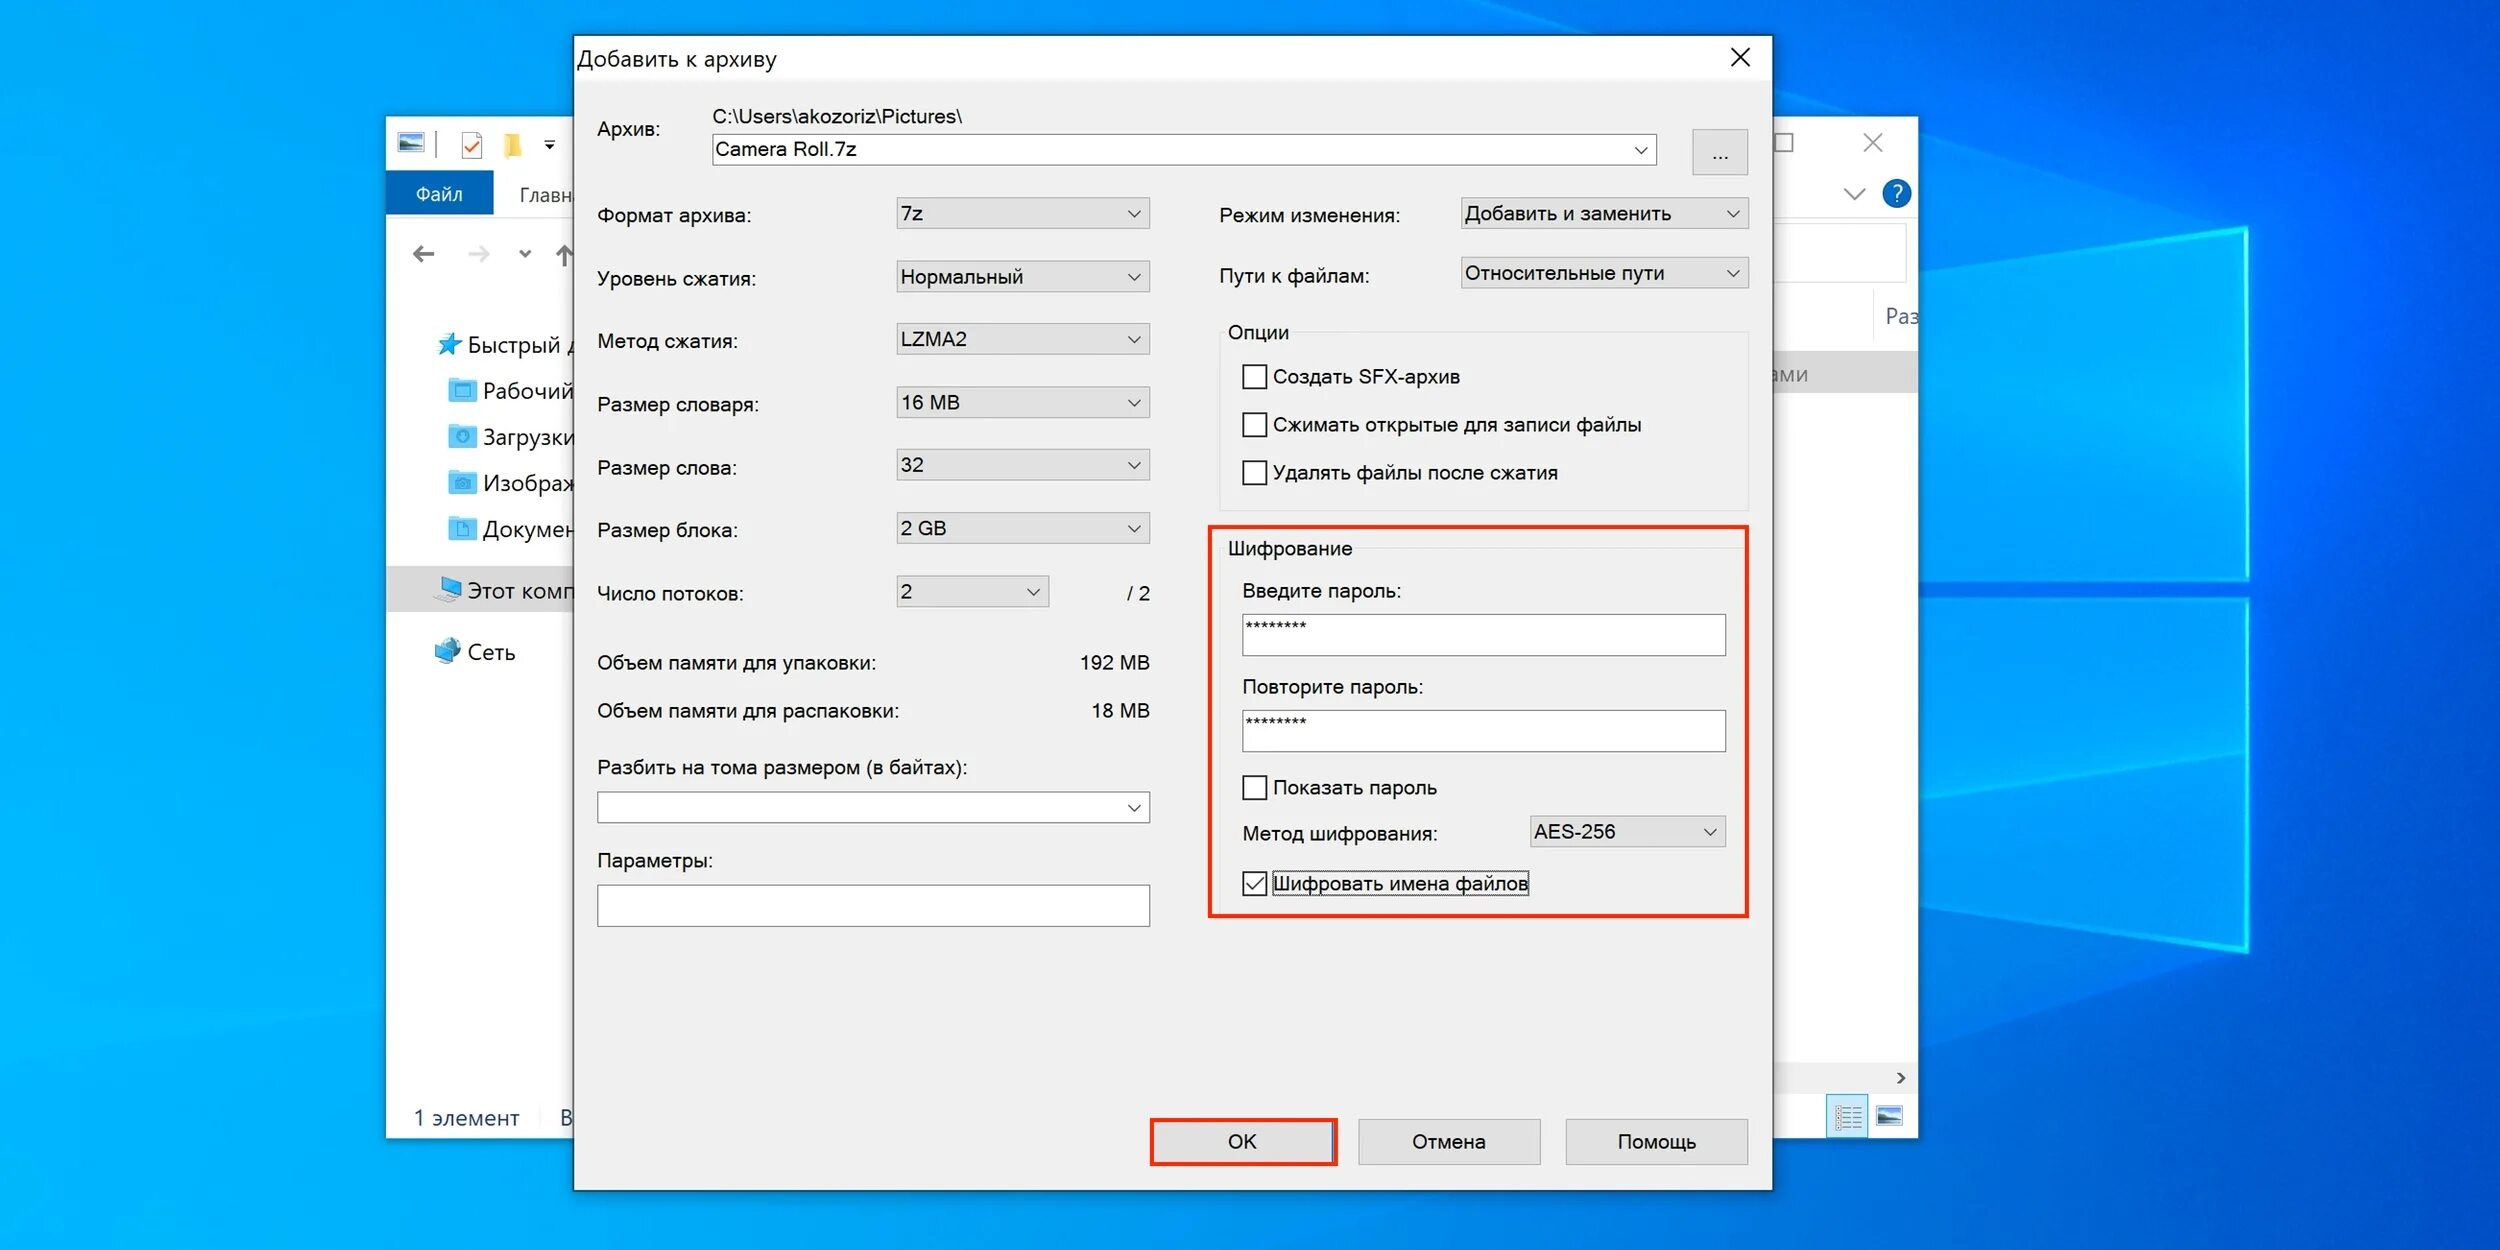Open the Метод шифрования AES-256 dropdown
The width and height of the screenshot is (2500, 1250).
tap(1627, 831)
